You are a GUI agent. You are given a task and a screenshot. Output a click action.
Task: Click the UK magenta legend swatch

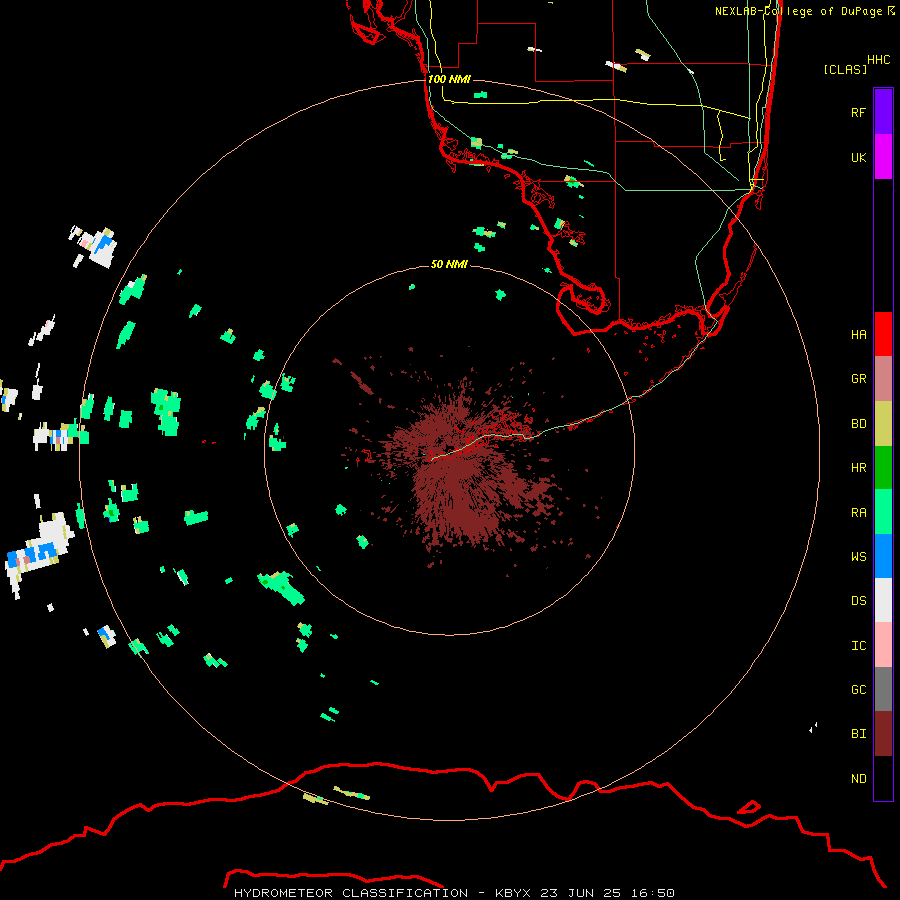click(883, 157)
